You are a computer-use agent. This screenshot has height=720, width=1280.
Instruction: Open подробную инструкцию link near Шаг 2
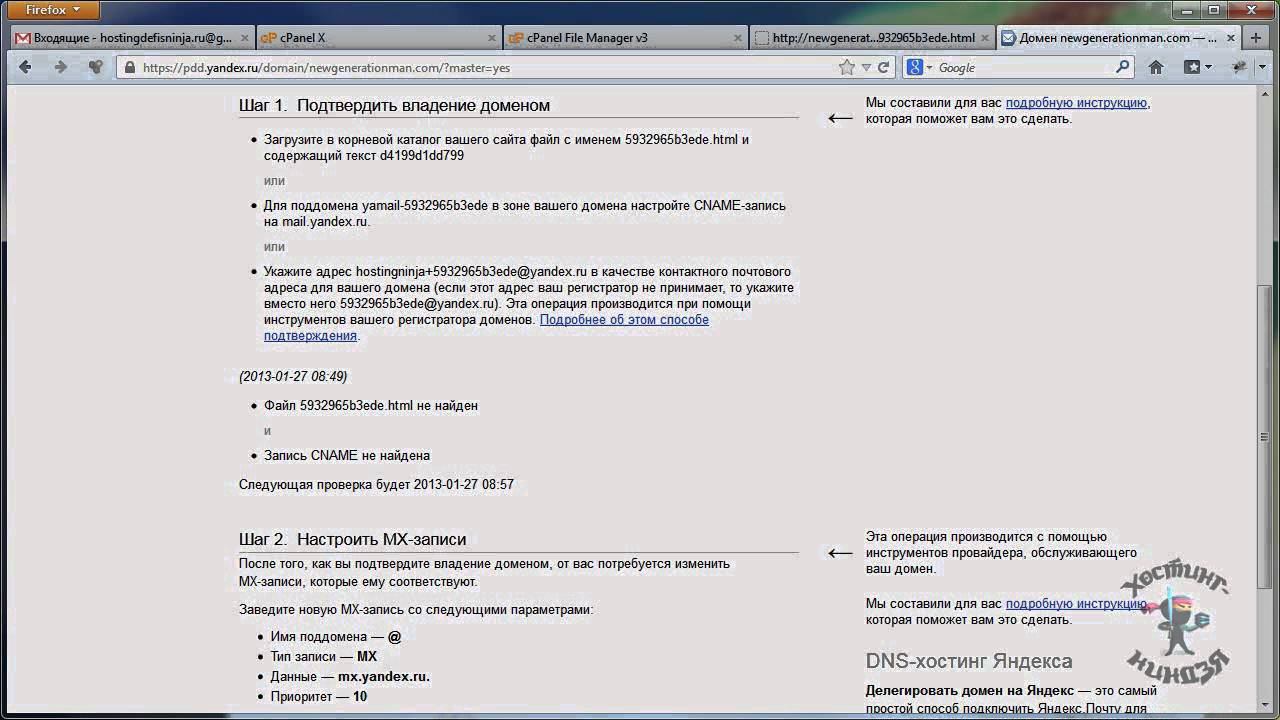pyautogui.click(x=1077, y=604)
